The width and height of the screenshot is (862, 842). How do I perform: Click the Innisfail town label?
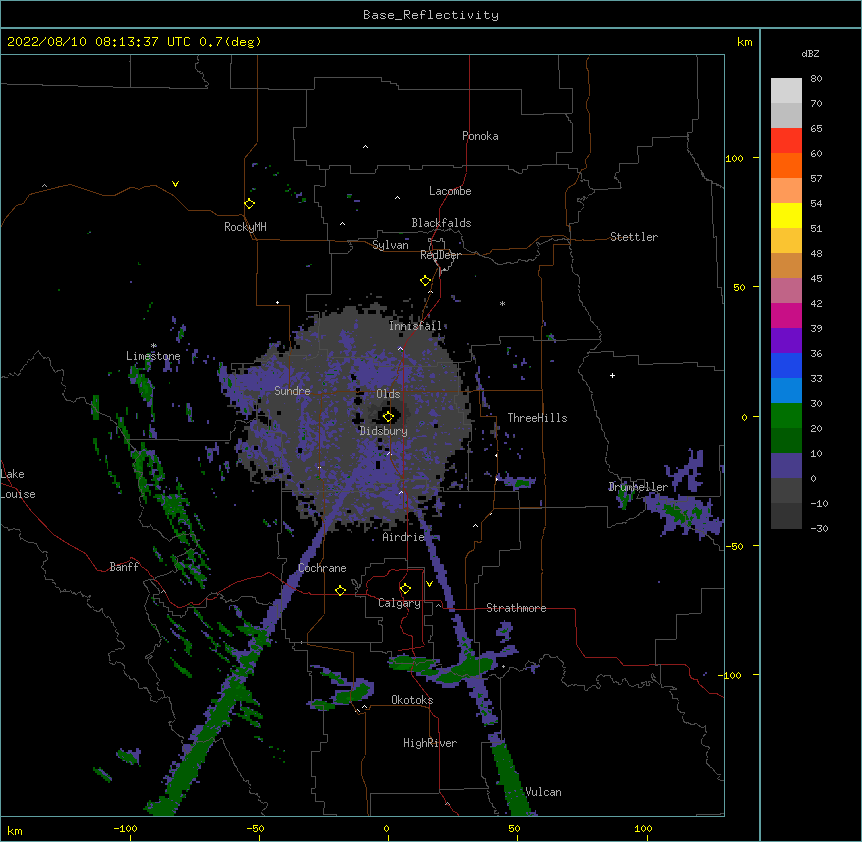pyautogui.click(x=415, y=326)
